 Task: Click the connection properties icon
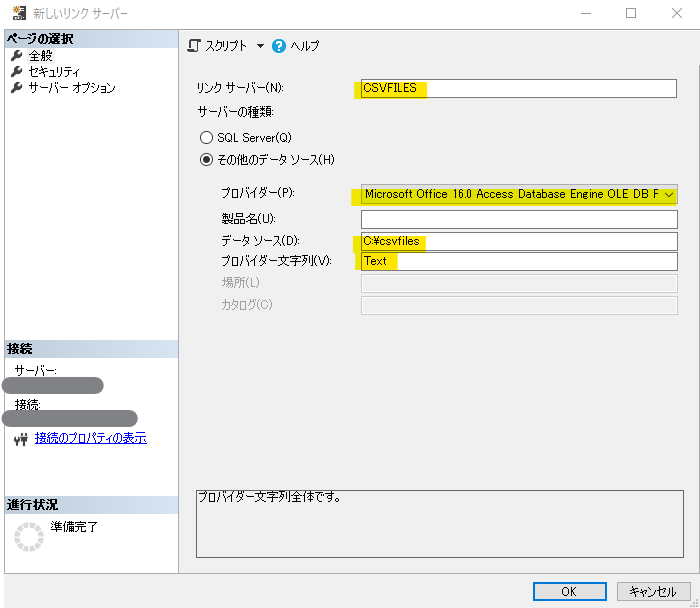click(x=21, y=439)
